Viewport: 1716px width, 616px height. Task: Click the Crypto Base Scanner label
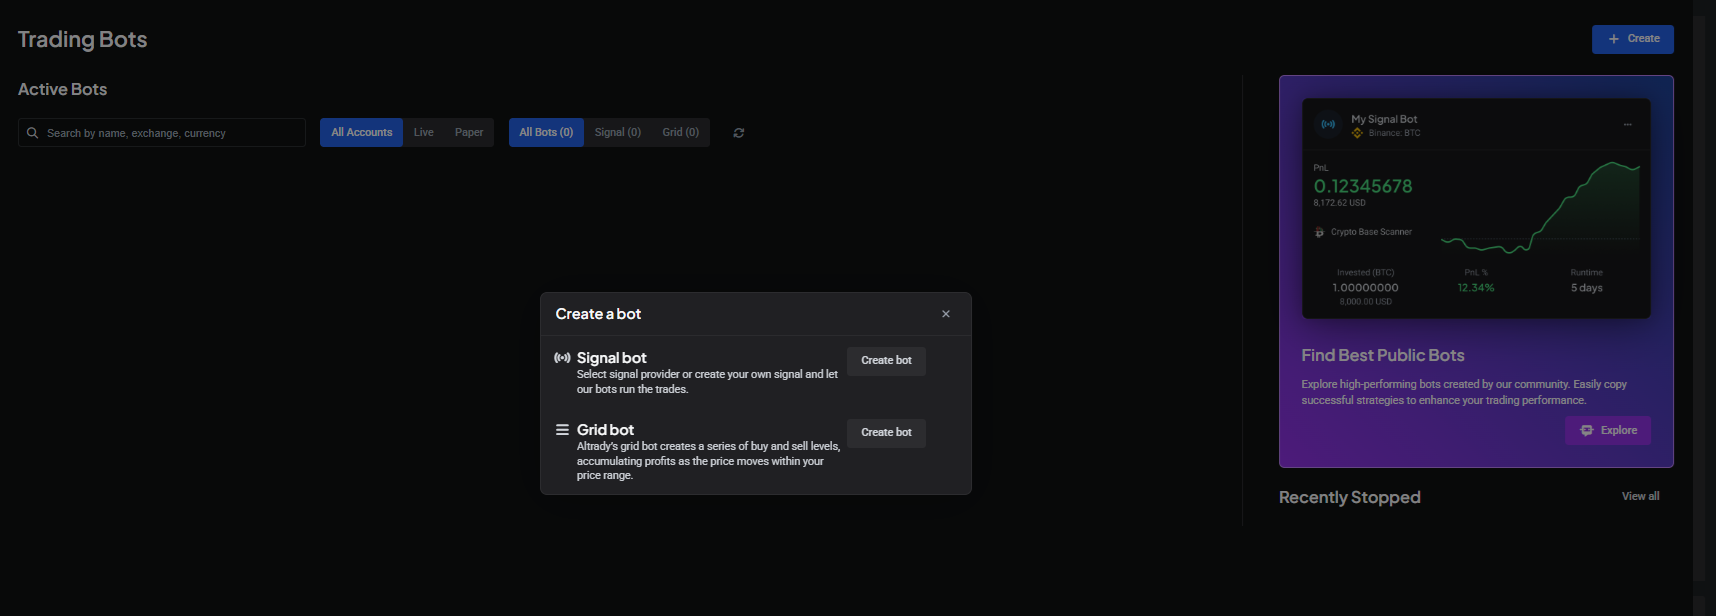pyautogui.click(x=1371, y=232)
